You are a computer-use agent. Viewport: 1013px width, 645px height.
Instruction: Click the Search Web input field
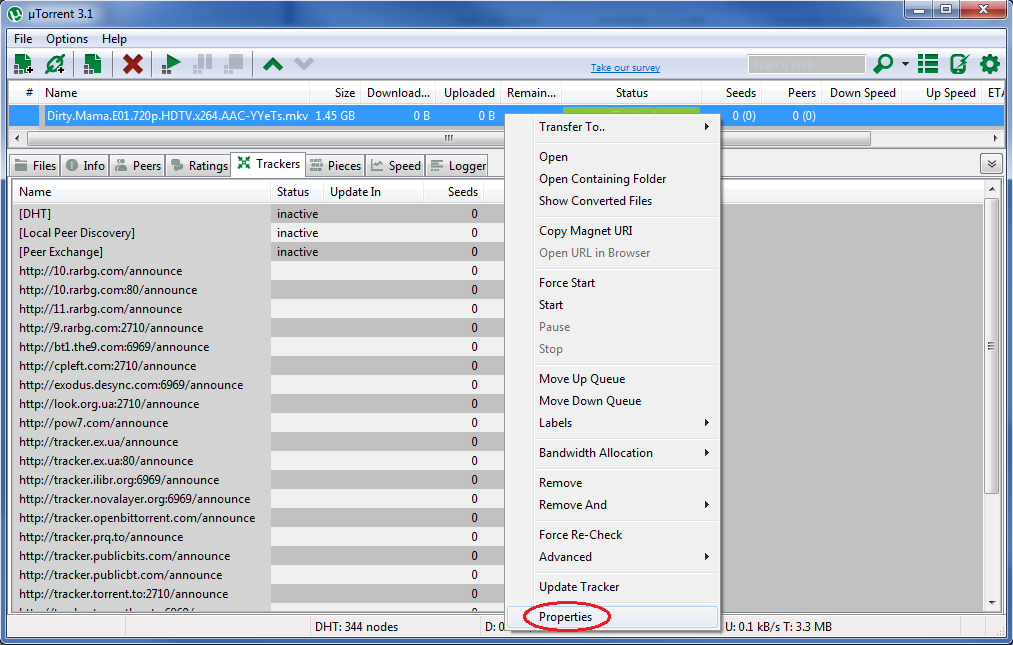(806, 65)
